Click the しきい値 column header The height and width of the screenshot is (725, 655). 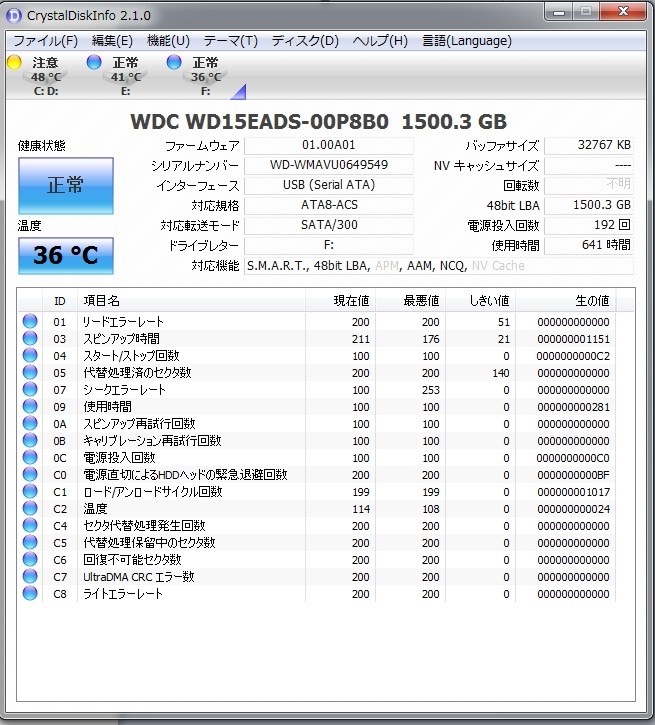[480, 301]
